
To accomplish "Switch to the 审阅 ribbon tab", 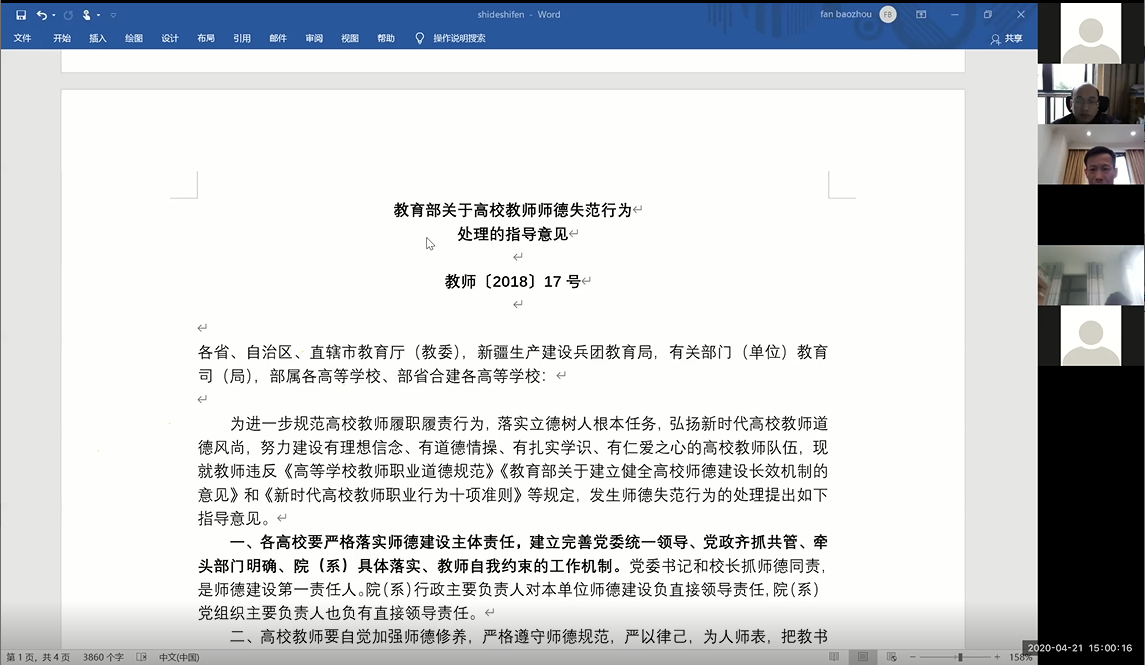I will point(314,38).
